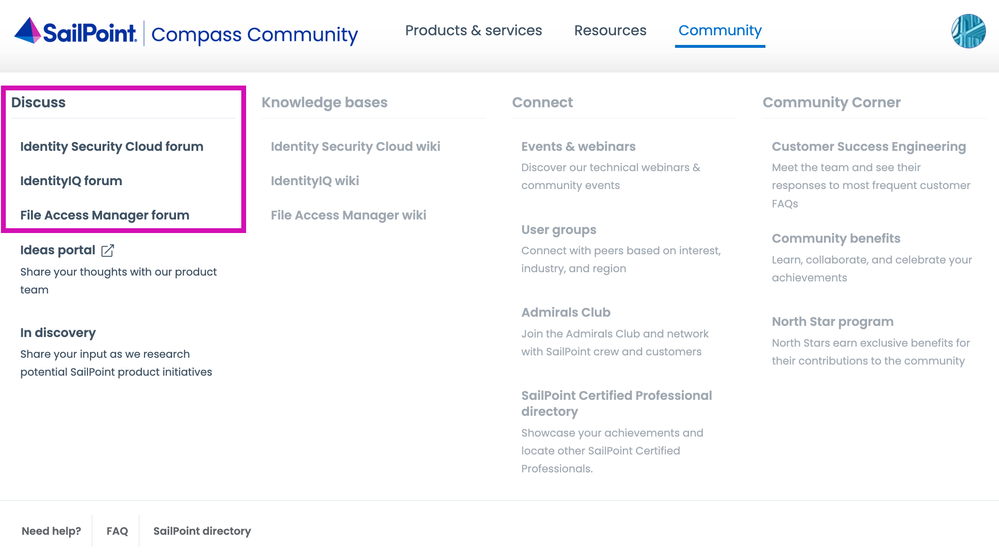Open File Access Manager forum
The image size is (999, 556).
(104, 215)
